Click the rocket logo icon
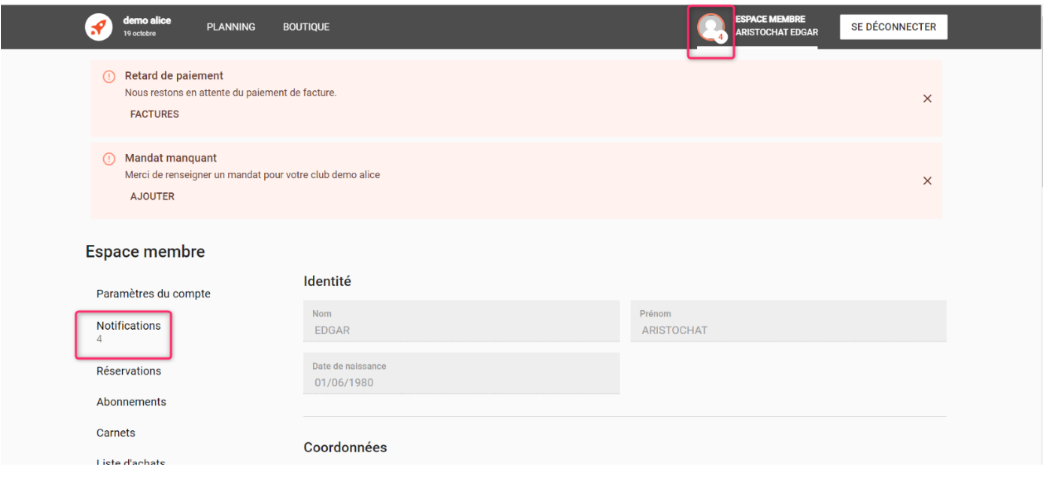This screenshot has width=1043, height=496. point(98,27)
